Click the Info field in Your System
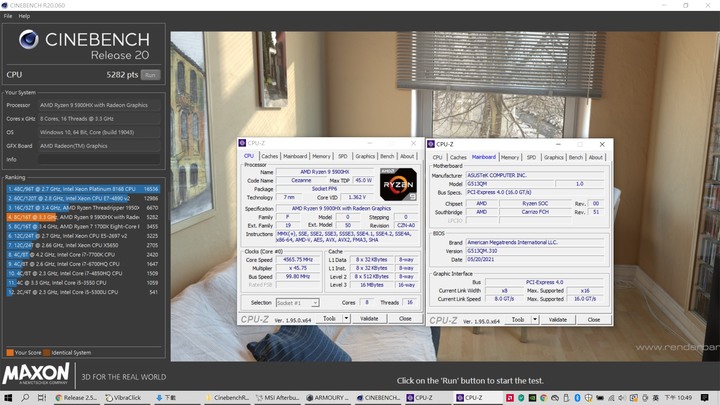Viewport: 720px width, 405px height. click(x=99, y=159)
